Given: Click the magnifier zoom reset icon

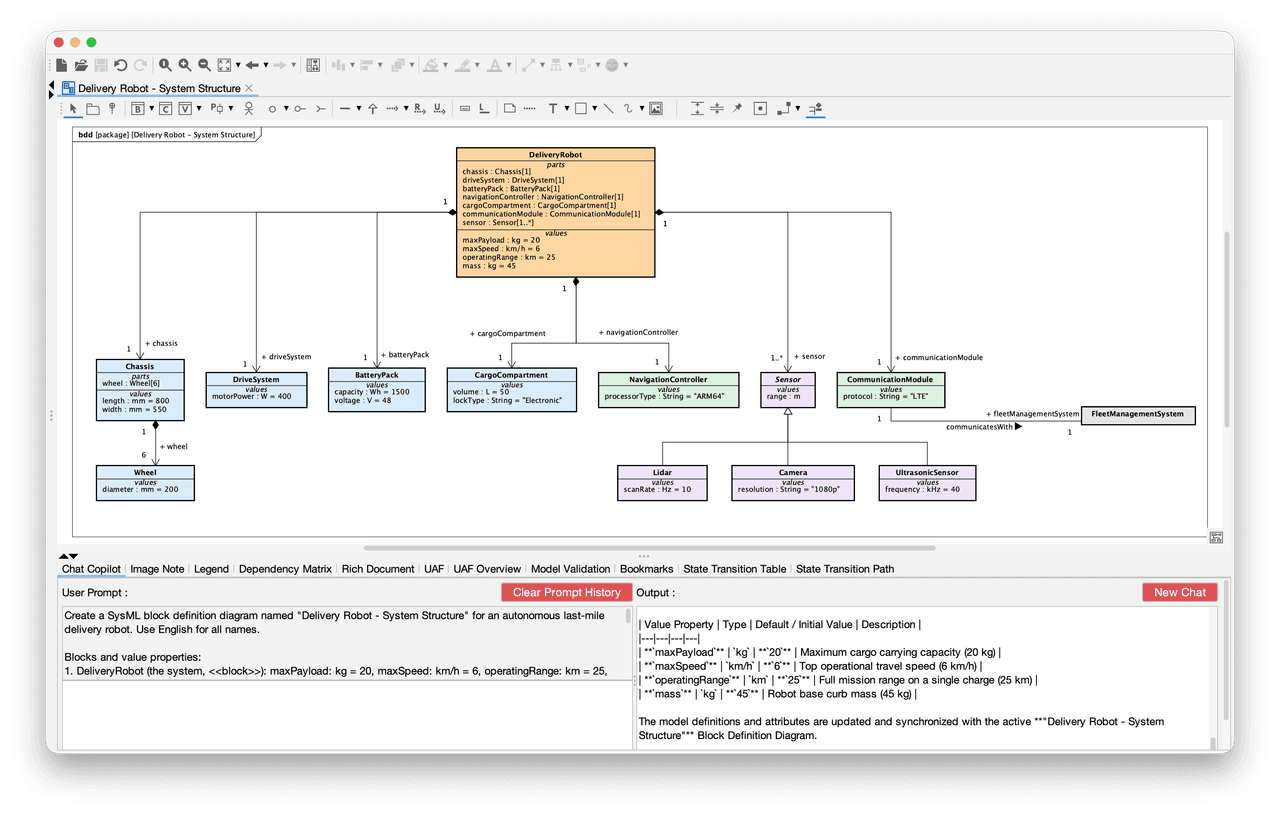Looking at the screenshot, I should click(165, 65).
